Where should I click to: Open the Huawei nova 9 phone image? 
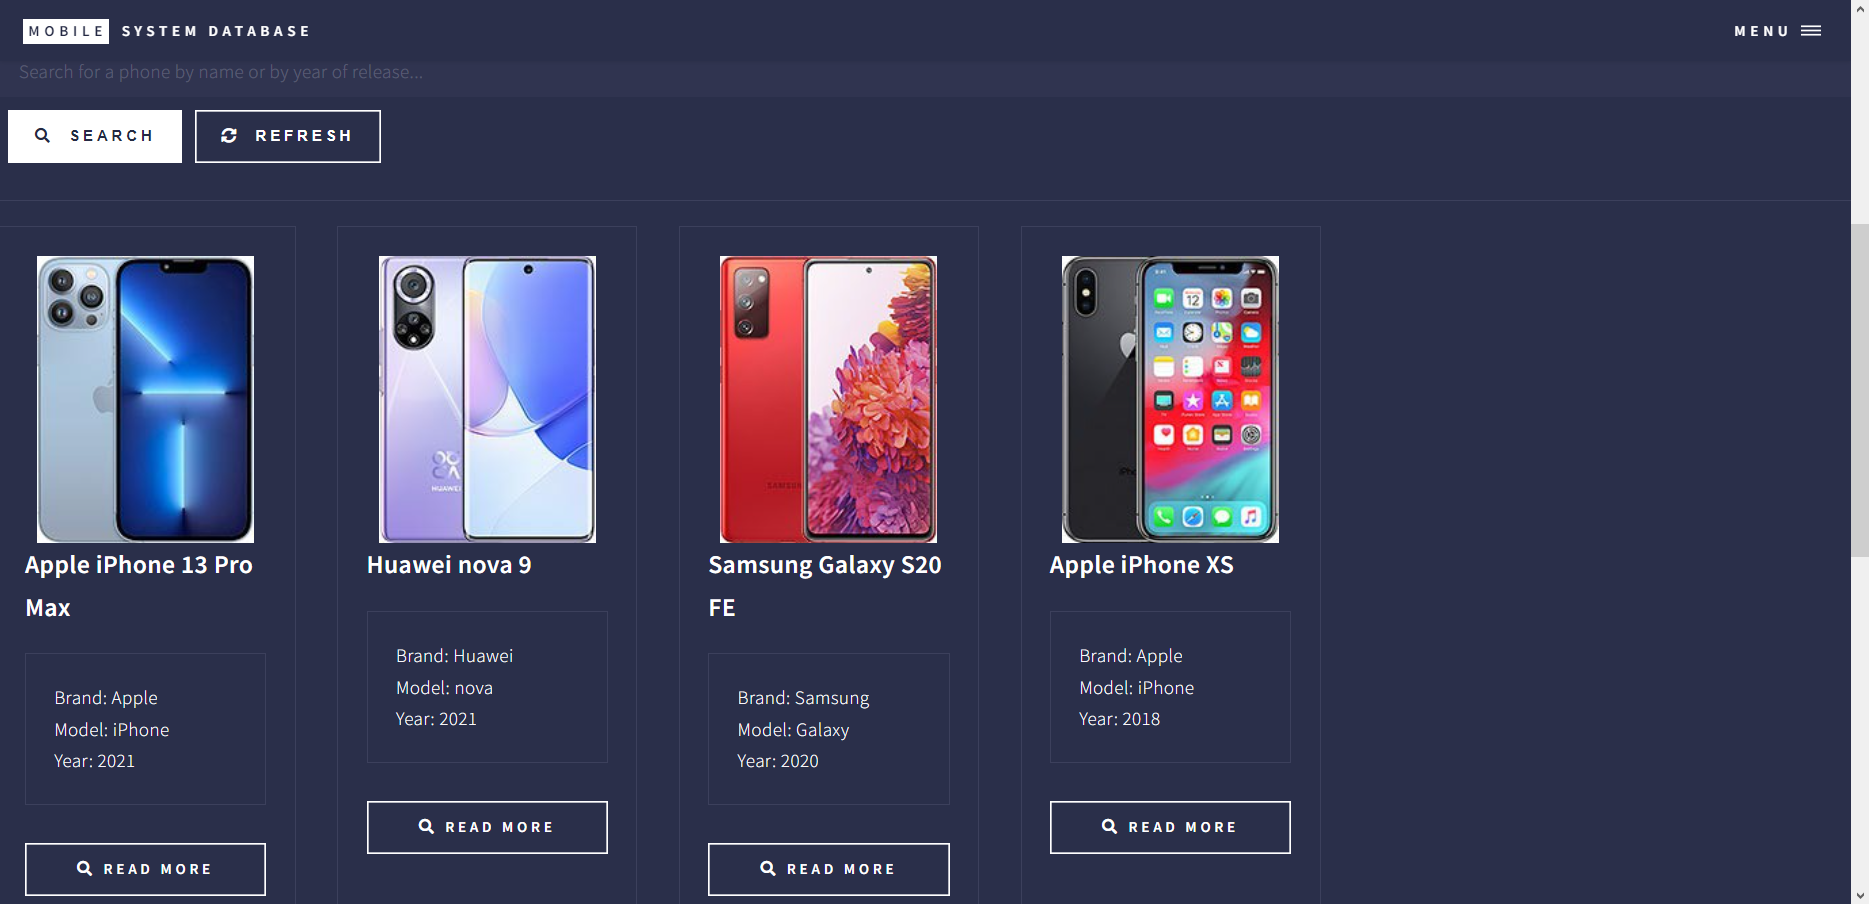tap(487, 399)
